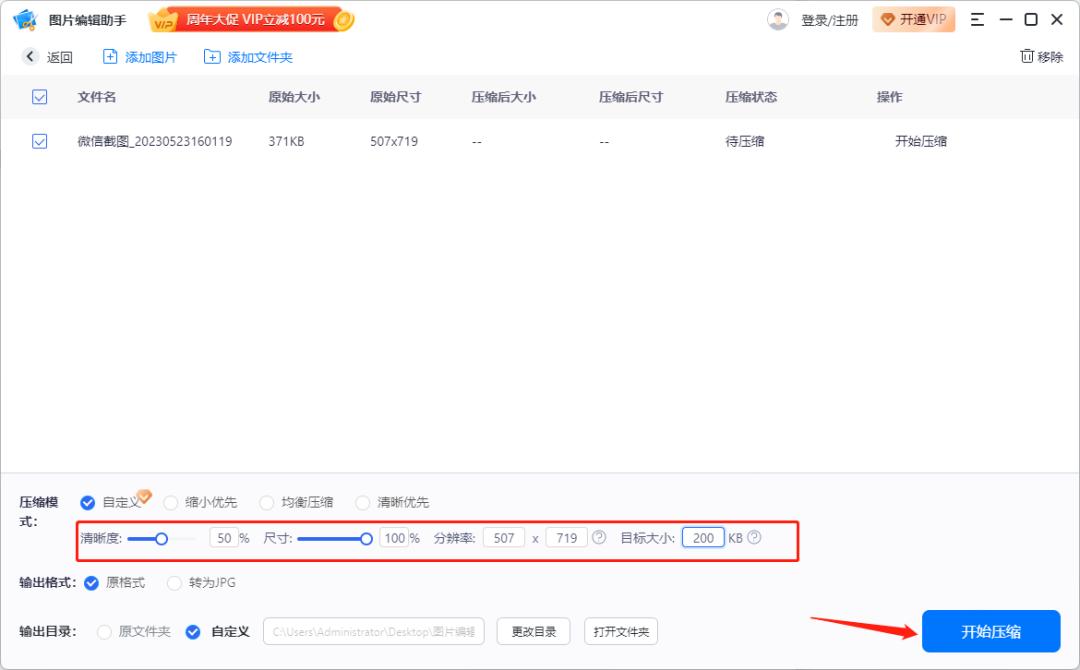Click the 添加文件夹 add folder icon
Image resolution: width=1080 pixels, height=670 pixels.
[211, 57]
